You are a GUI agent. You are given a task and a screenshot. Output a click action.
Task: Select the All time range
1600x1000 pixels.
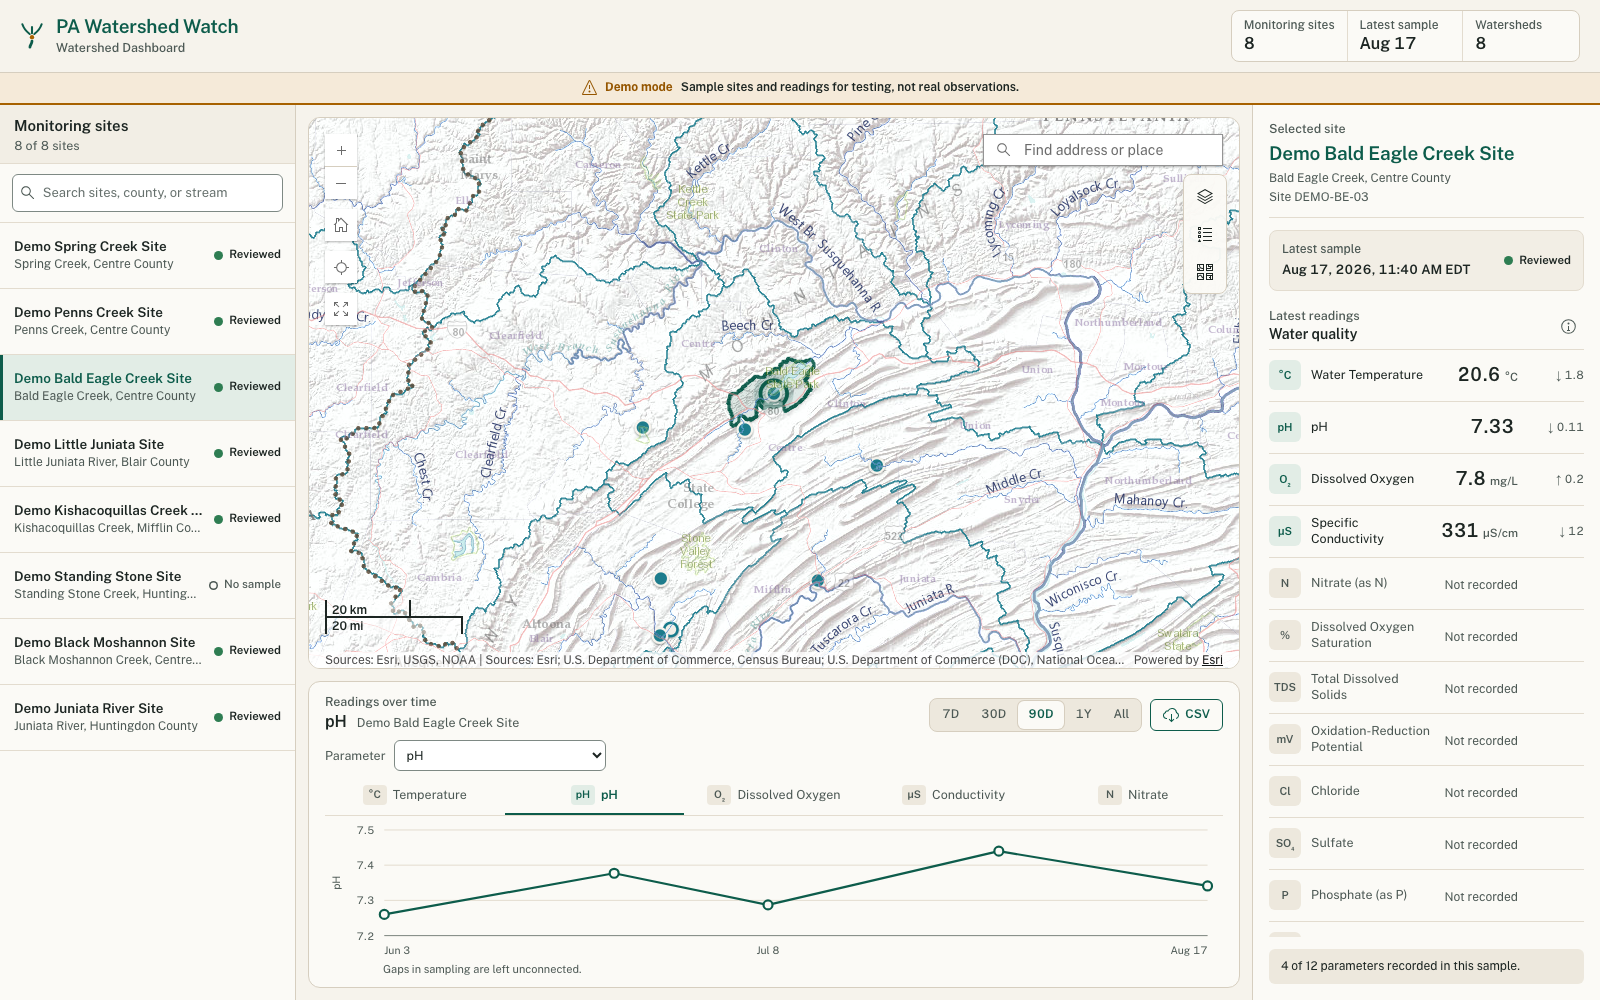pos(1121,714)
